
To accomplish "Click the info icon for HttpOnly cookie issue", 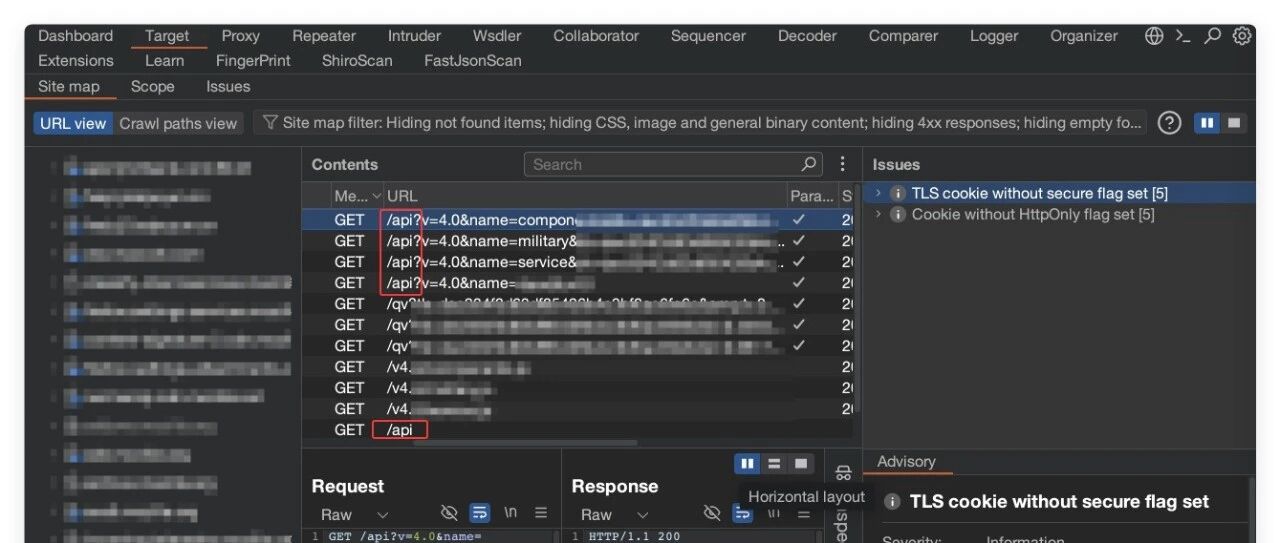I will tap(898, 214).
